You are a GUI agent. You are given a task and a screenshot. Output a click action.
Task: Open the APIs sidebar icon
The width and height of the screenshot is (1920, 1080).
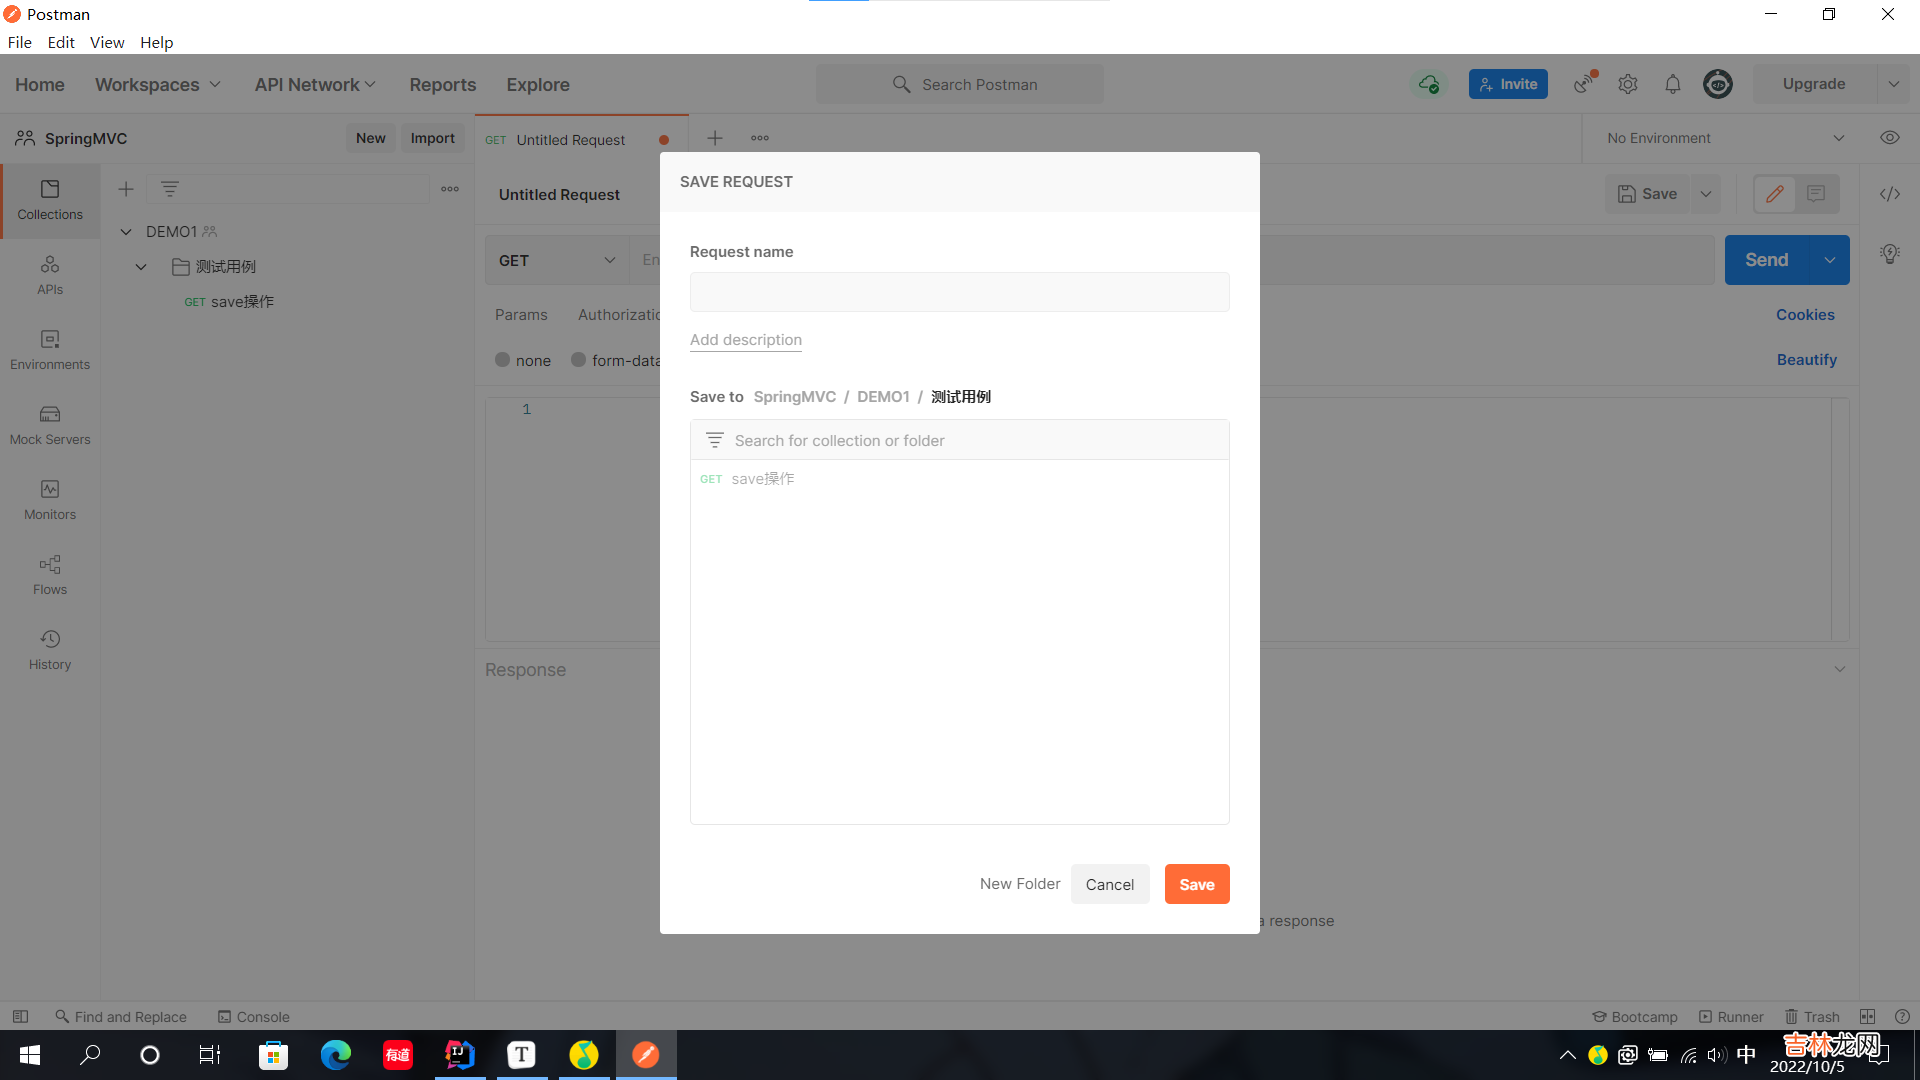pyautogui.click(x=50, y=274)
